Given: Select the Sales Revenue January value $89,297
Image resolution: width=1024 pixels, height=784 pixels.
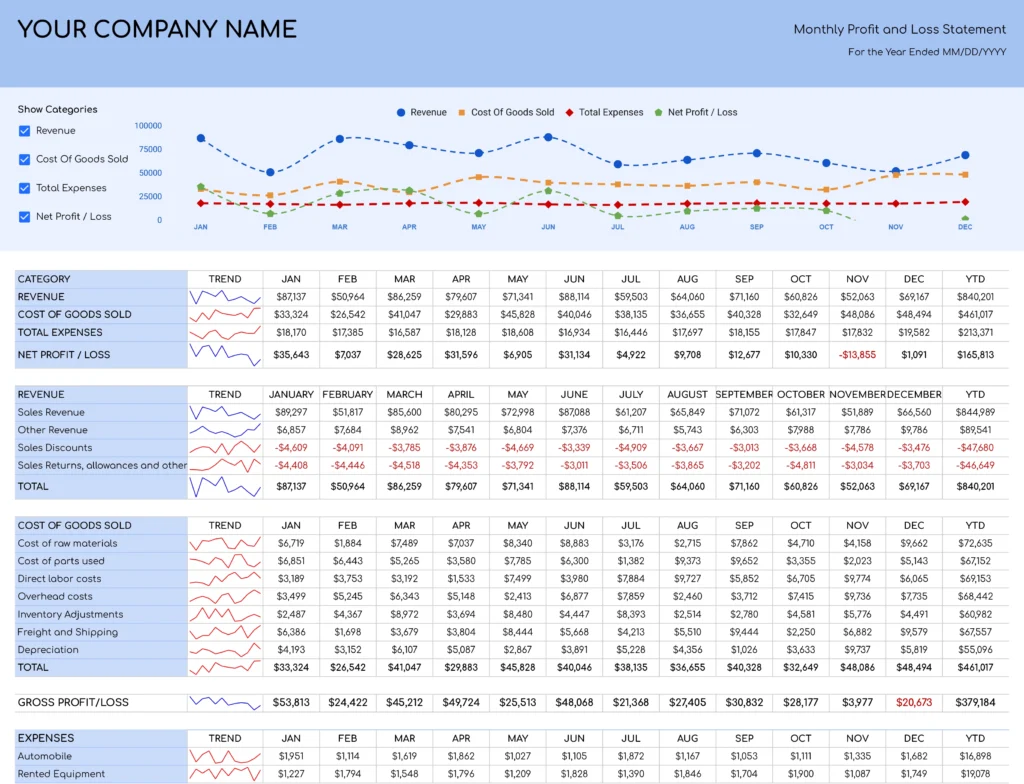Looking at the screenshot, I should 291,412.
